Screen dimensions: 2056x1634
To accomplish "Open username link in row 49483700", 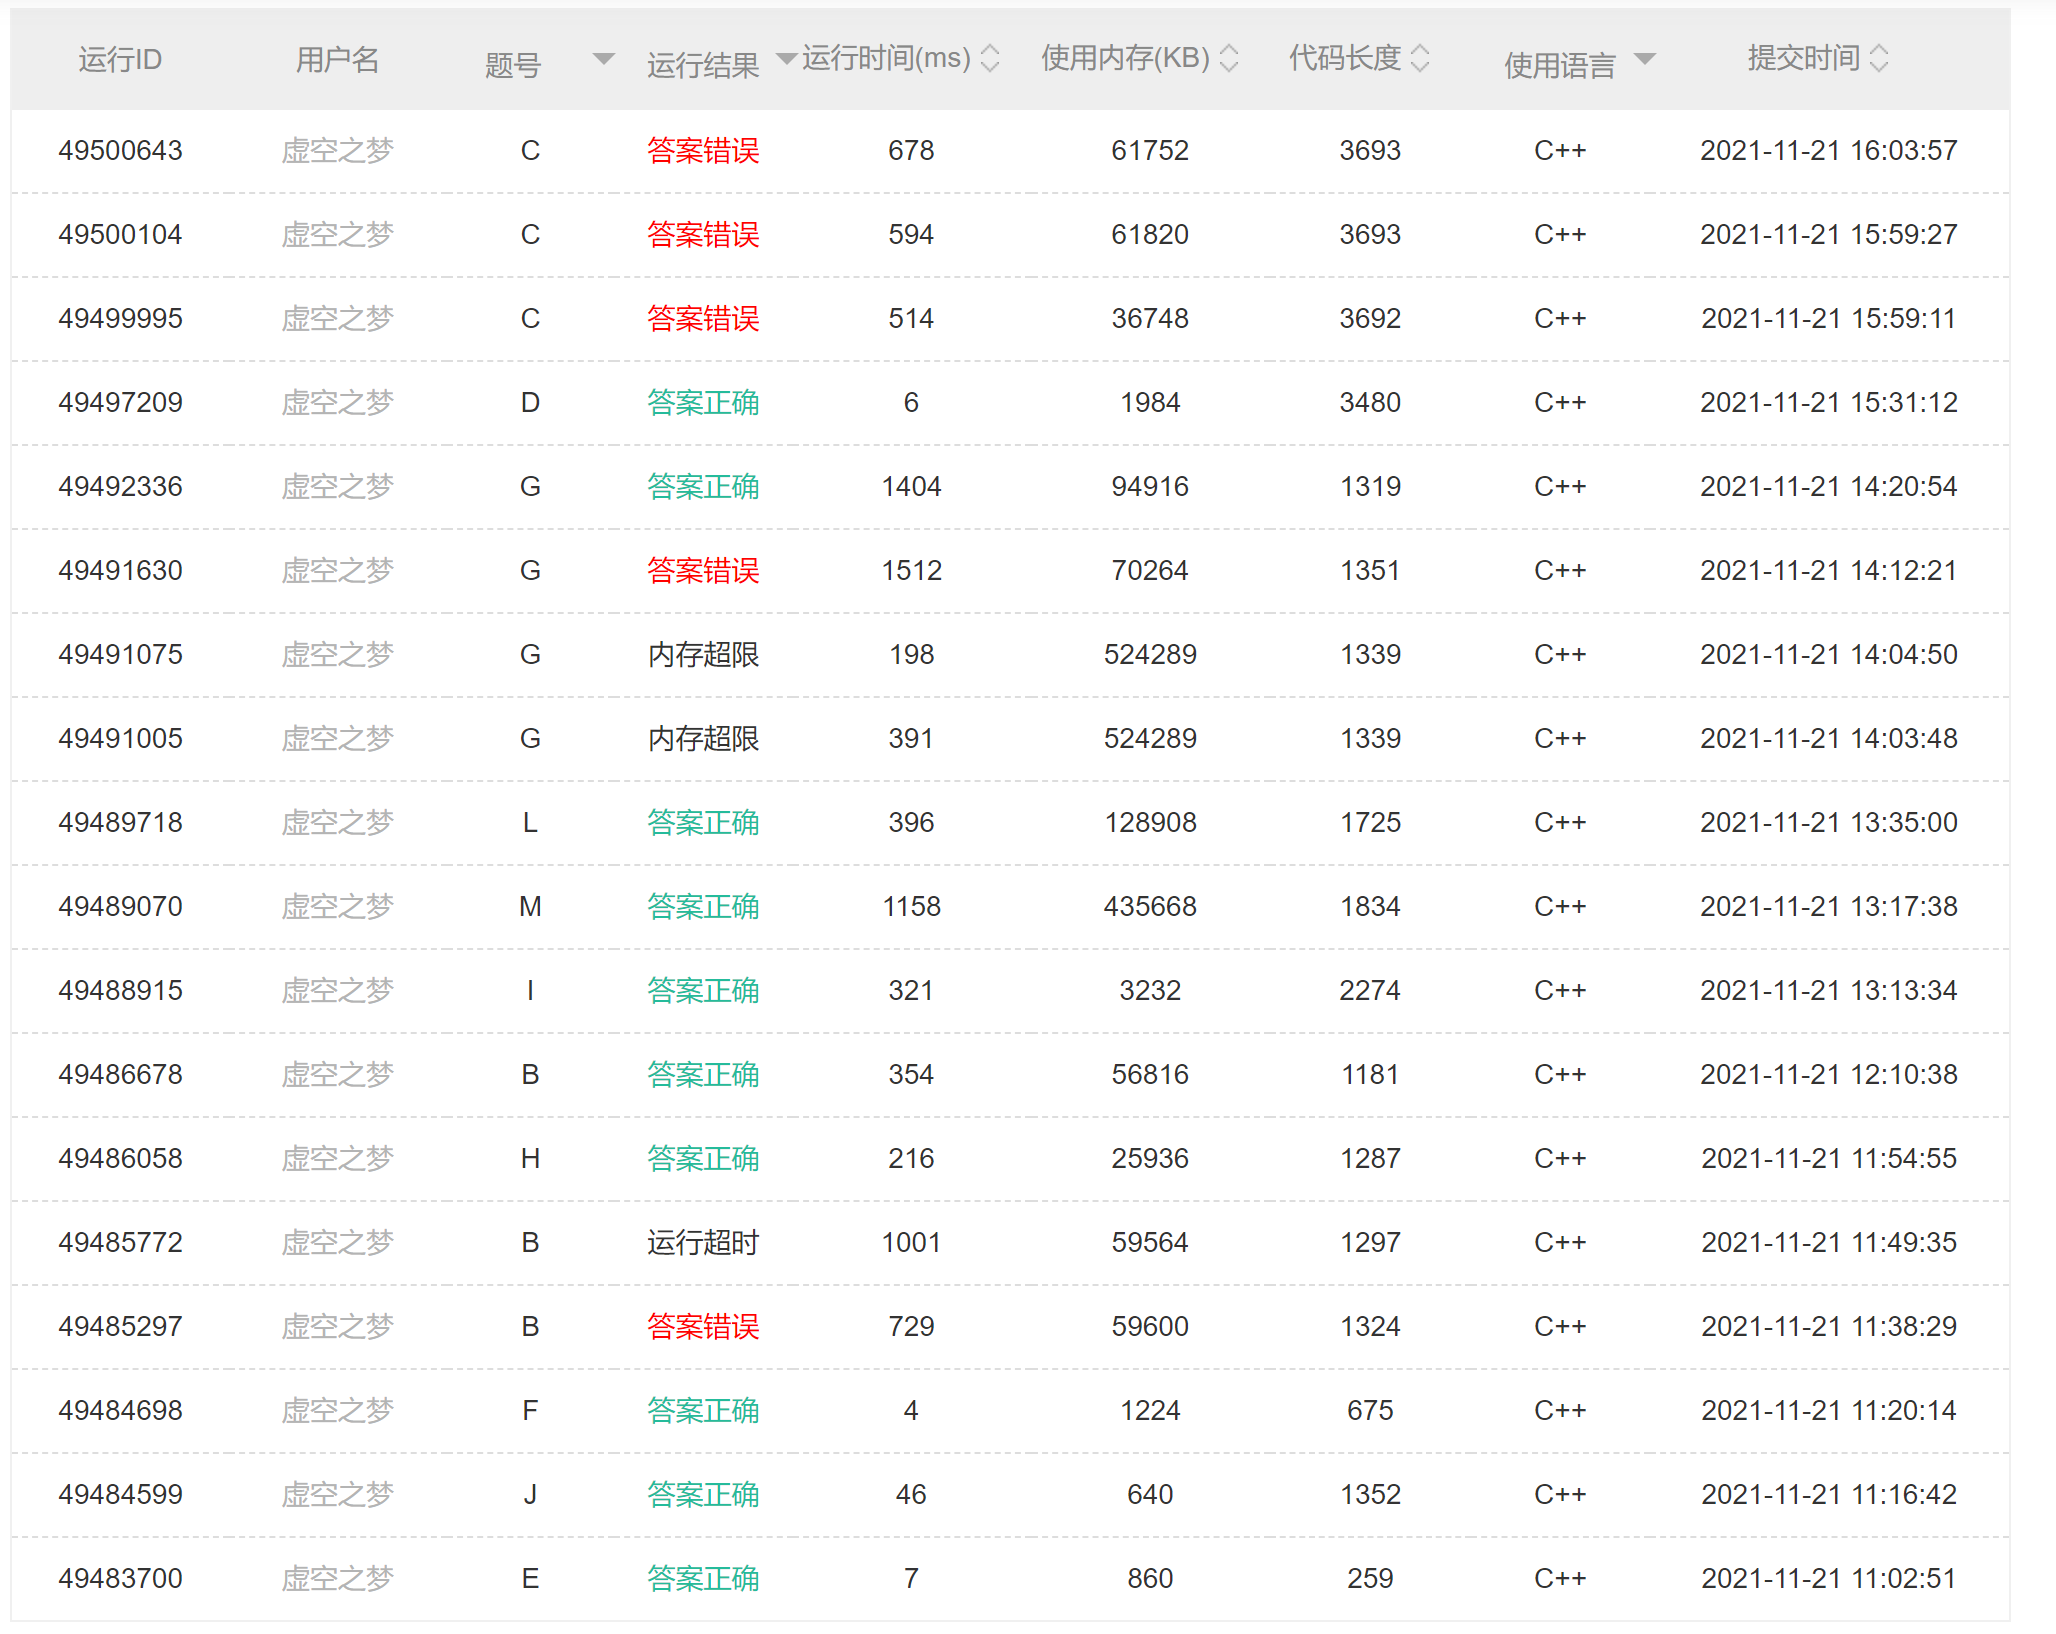I will pyautogui.click(x=337, y=1578).
